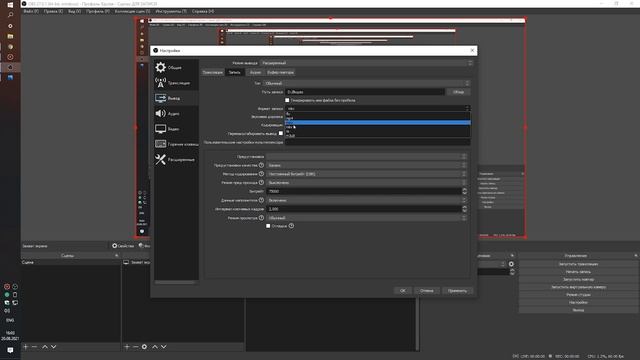This screenshot has width=640, height=360.
Task: Open Windows Start menu
Action: tap(10, 4)
